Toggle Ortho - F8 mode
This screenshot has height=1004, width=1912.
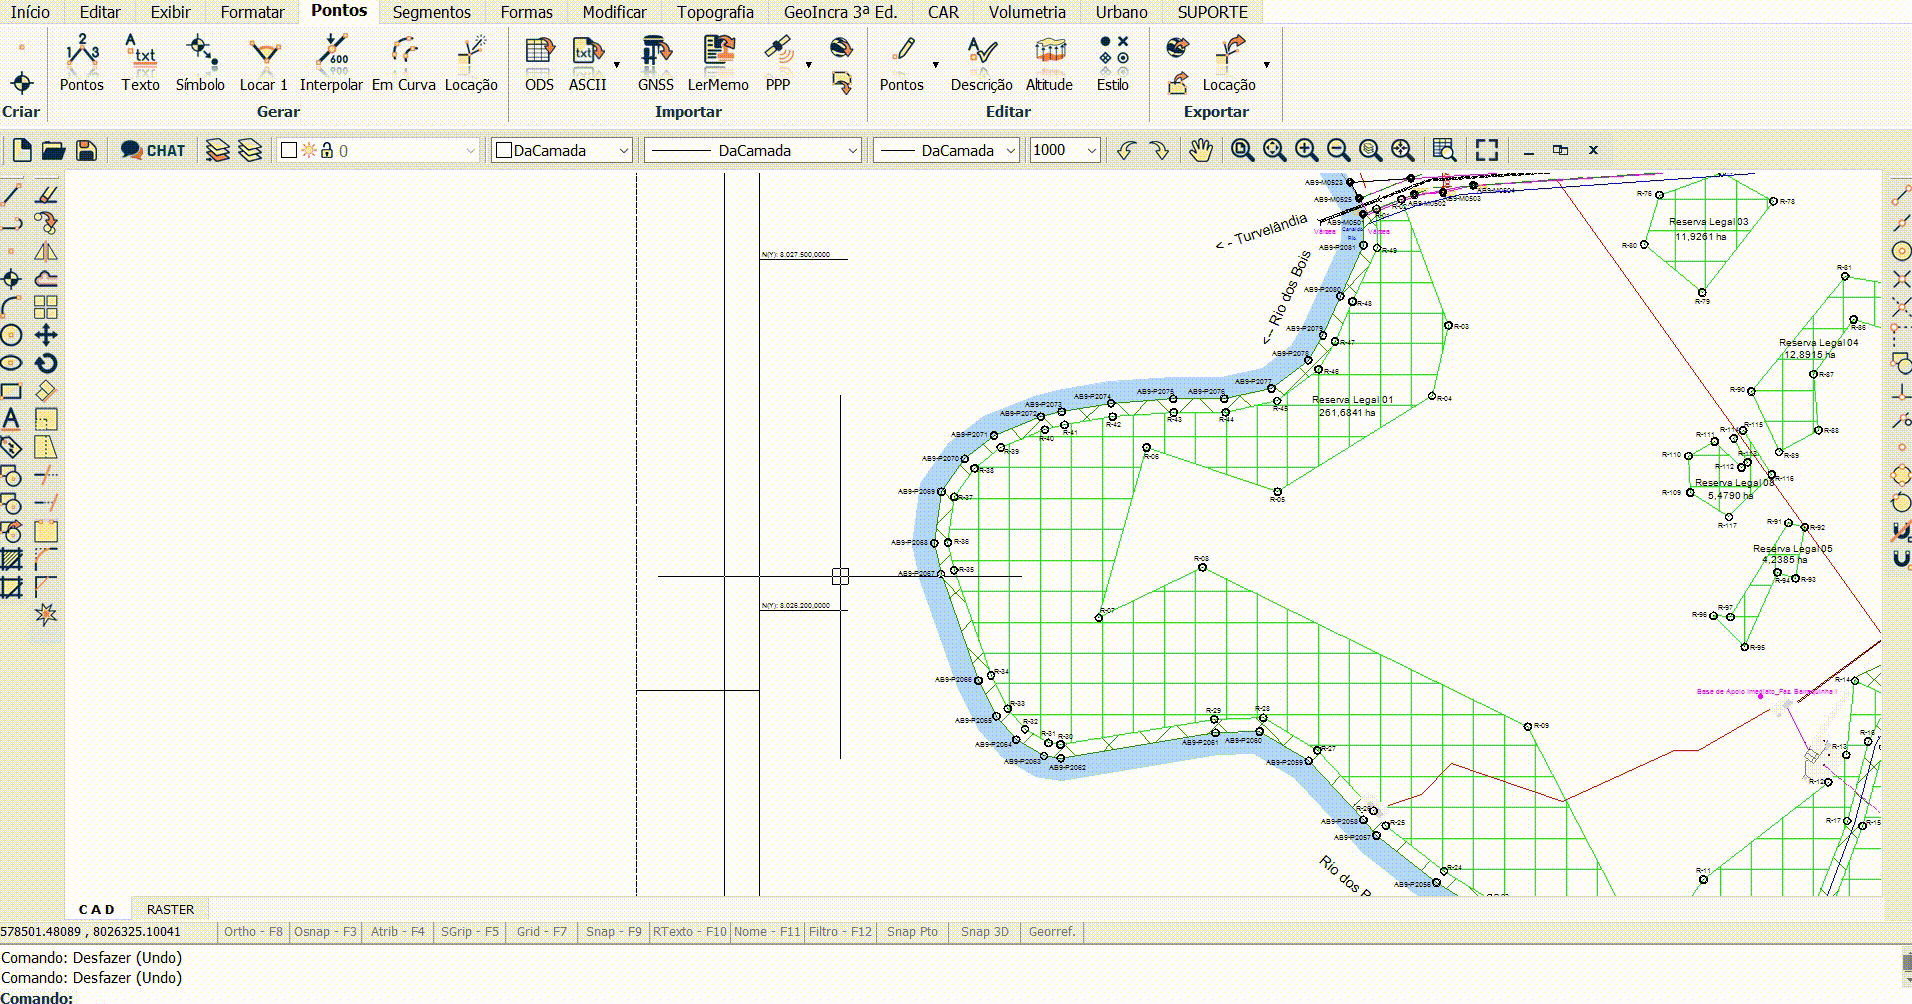click(x=253, y=932)
